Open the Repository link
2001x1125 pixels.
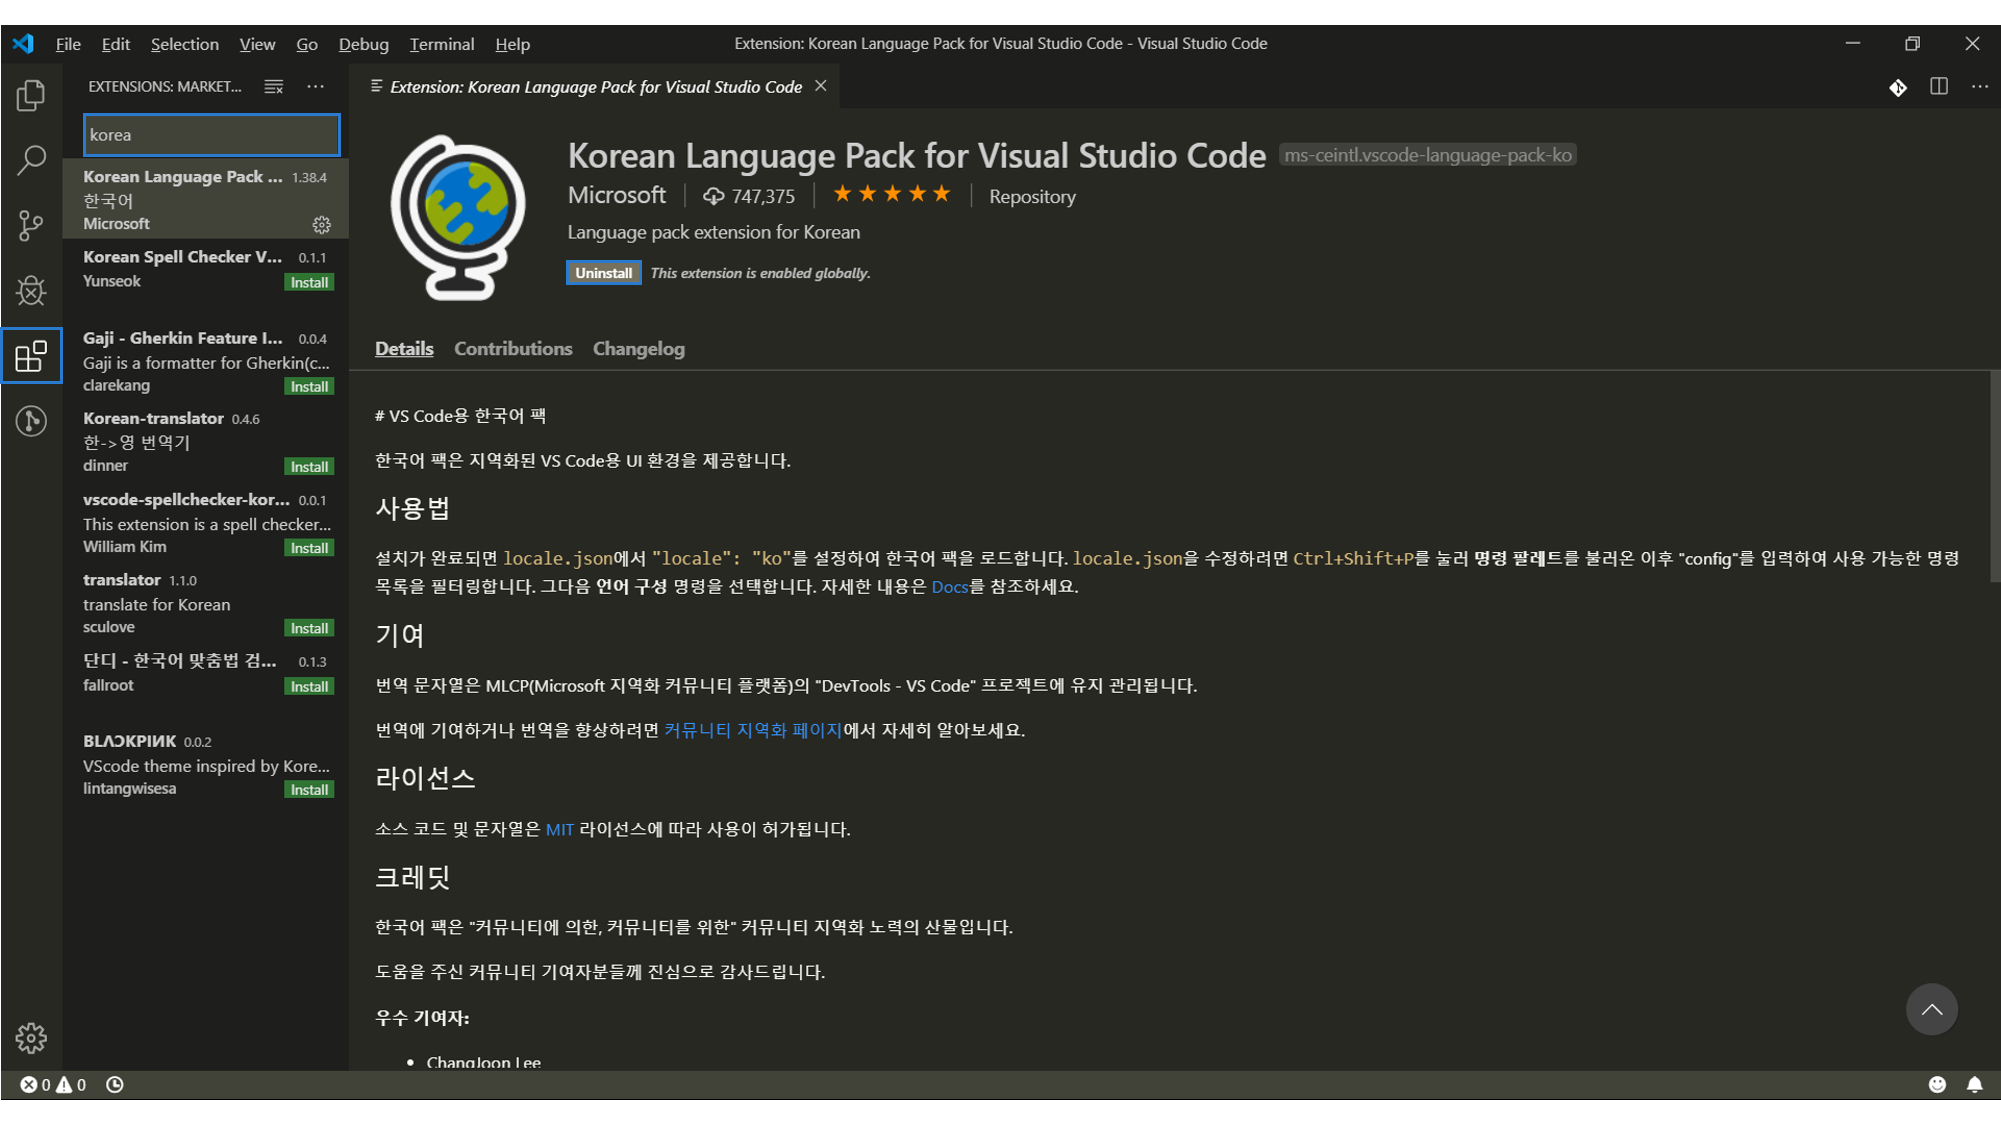click(x=1033, y=197)
